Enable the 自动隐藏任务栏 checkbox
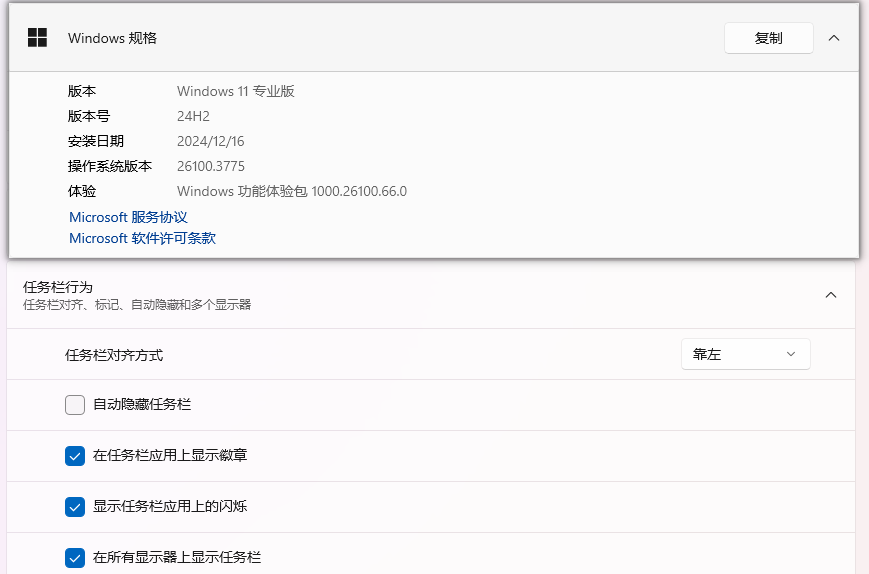This screenshot has height=574, width=869. (x=75, y=405)
